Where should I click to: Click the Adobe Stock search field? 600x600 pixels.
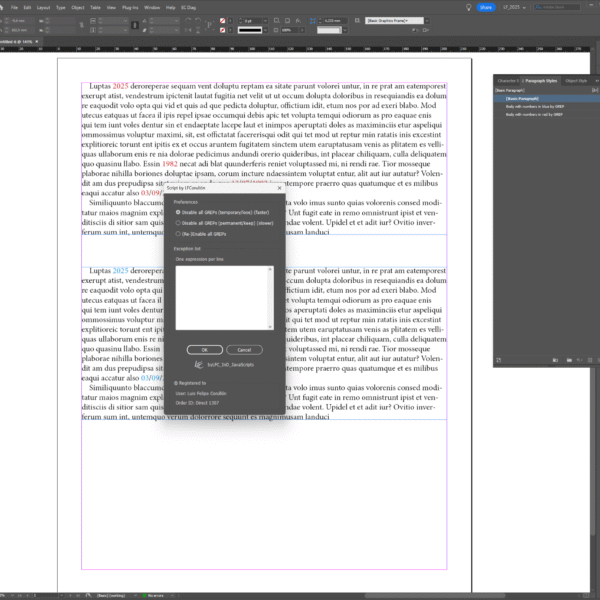(557, 7)
